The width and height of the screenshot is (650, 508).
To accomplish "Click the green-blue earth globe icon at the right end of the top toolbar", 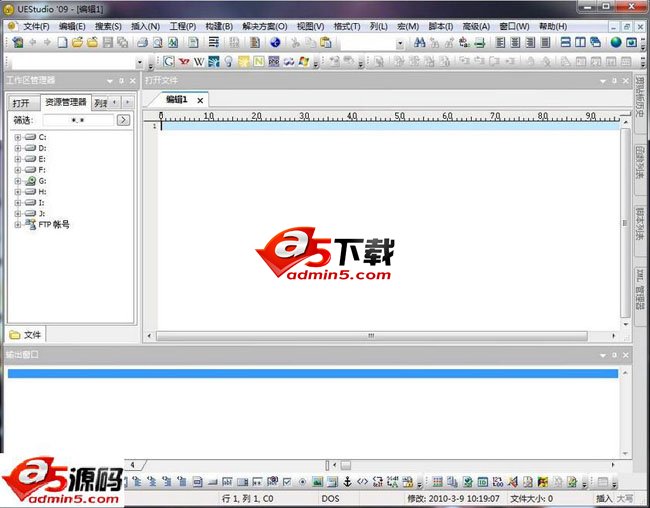I will point(616,42).
